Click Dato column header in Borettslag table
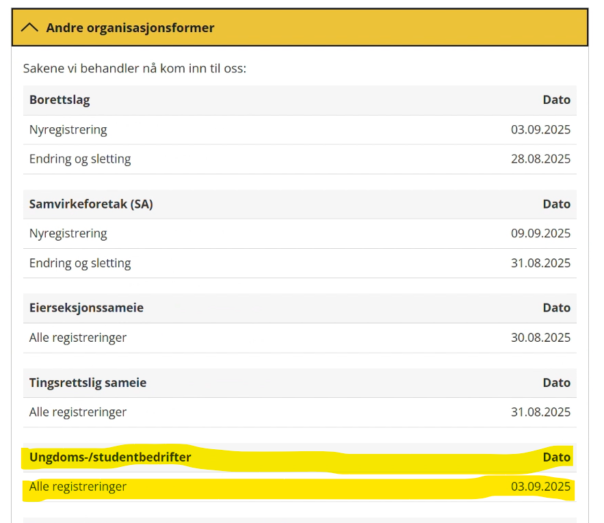 557,100
